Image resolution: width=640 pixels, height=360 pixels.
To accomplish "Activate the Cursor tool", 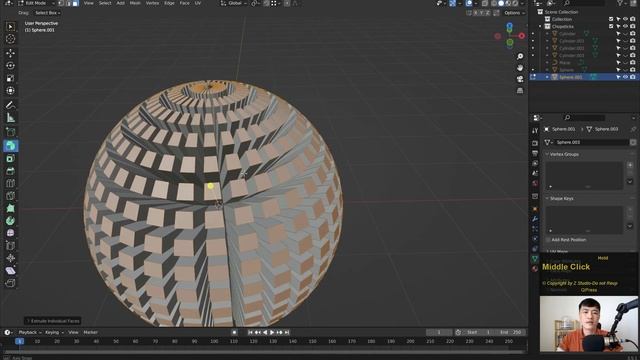I will click(11, 39).
